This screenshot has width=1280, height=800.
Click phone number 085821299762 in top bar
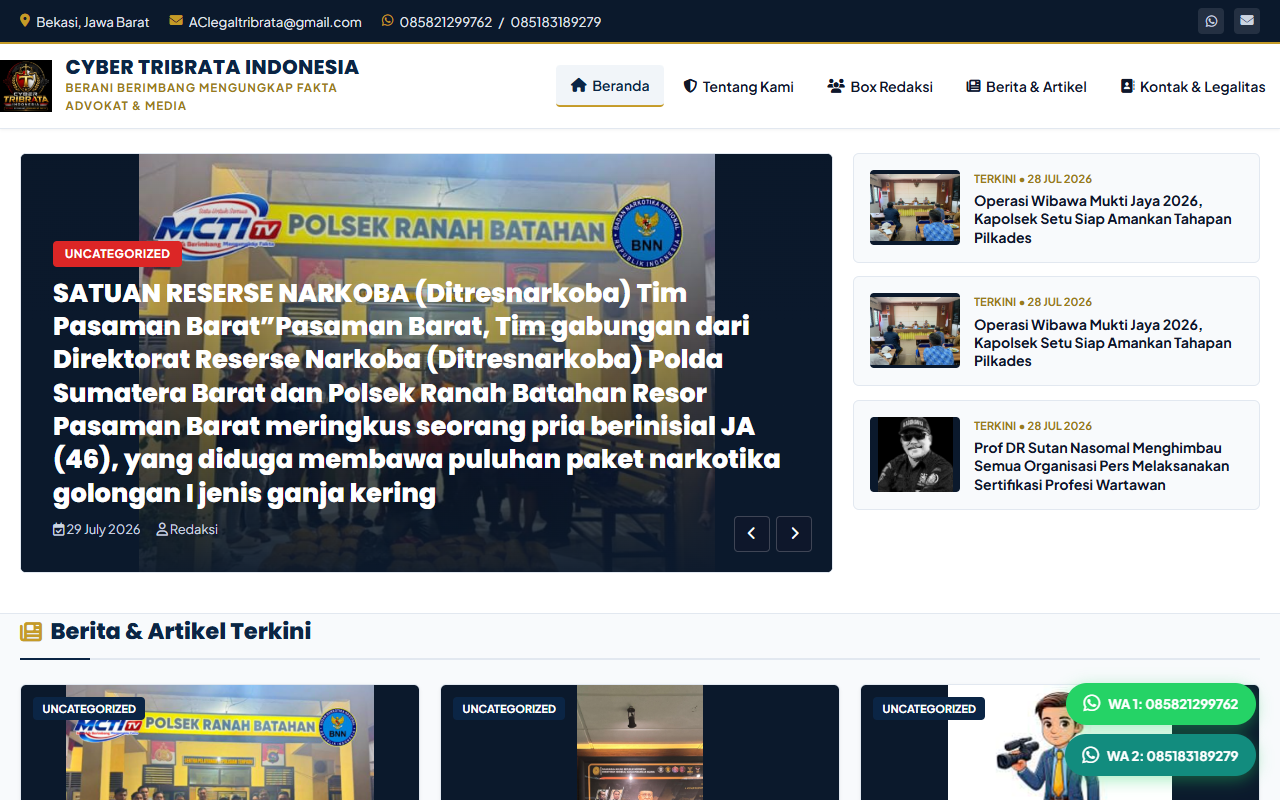[x=446, y=22]
